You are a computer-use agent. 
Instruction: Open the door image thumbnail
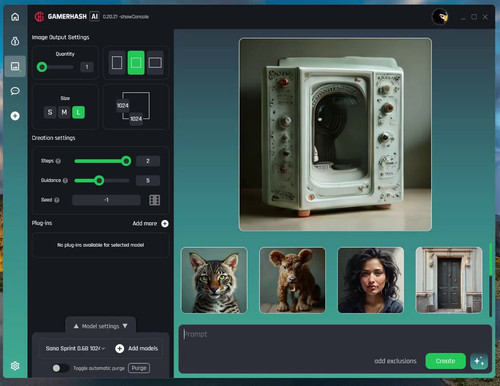pos(449,280)
